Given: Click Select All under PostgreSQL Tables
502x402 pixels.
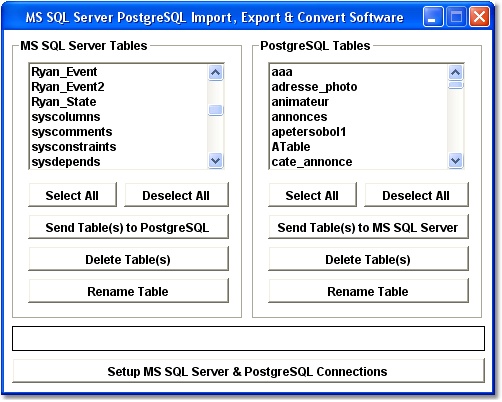Looking at the screenshot, I should click(312, 195).
